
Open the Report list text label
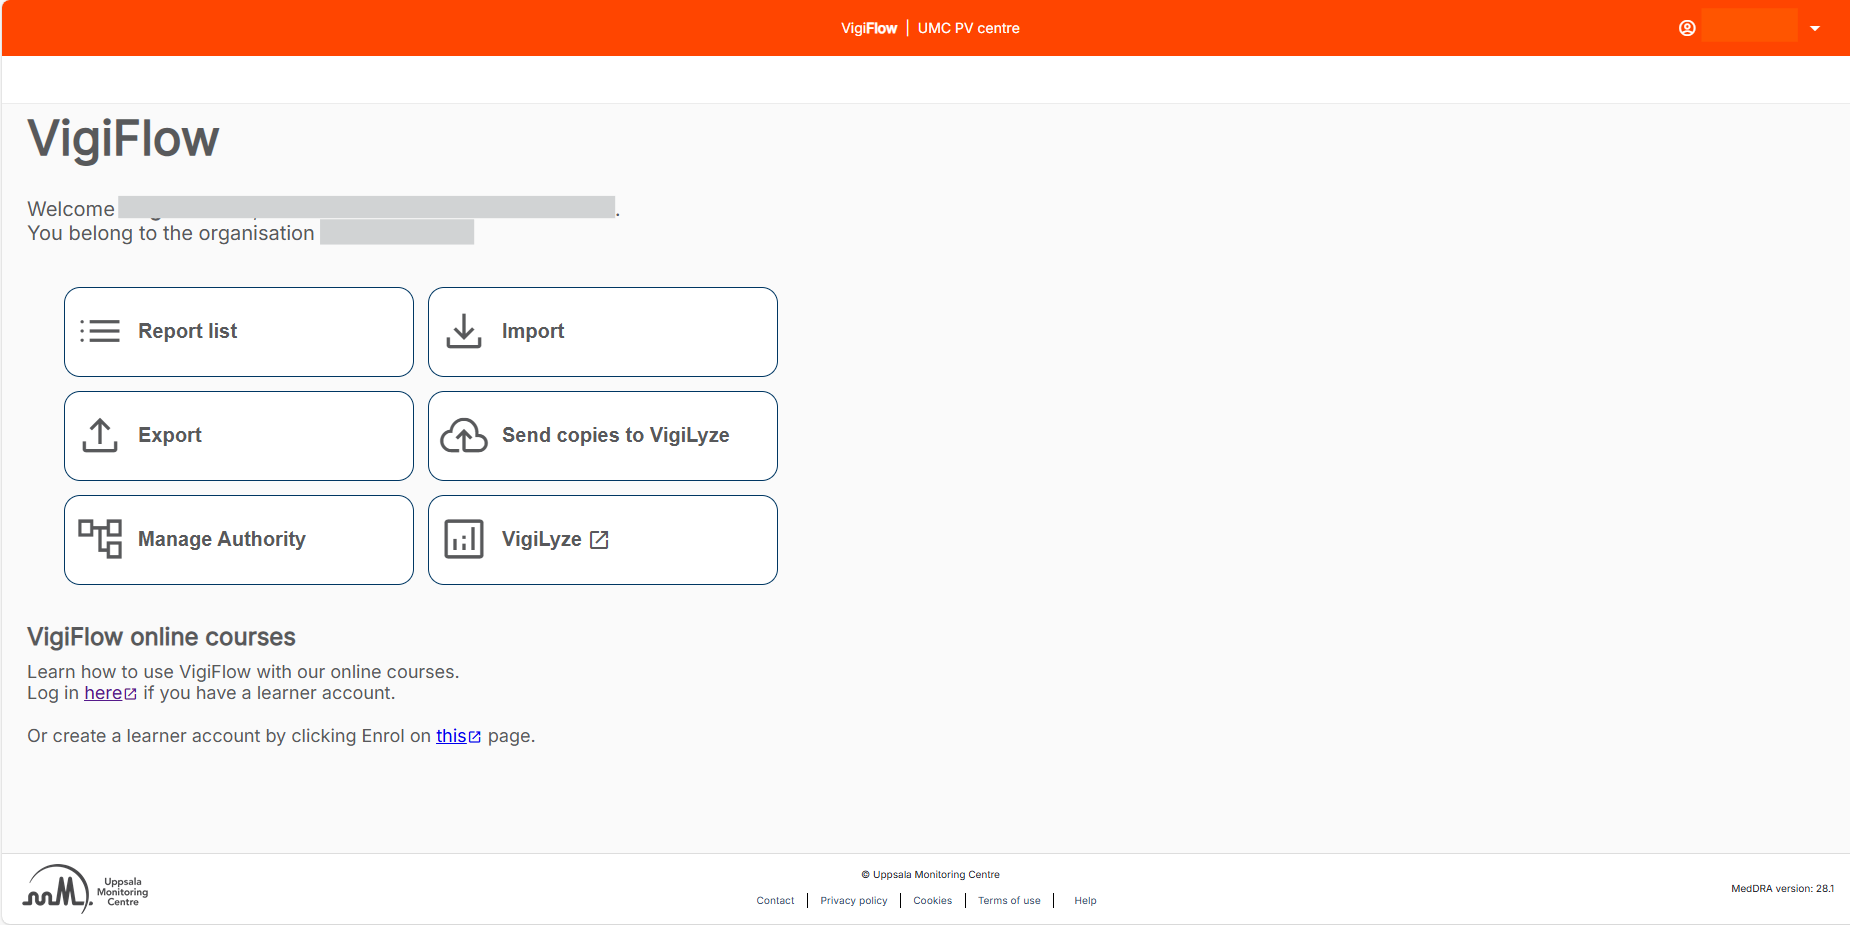coord(187,331)
